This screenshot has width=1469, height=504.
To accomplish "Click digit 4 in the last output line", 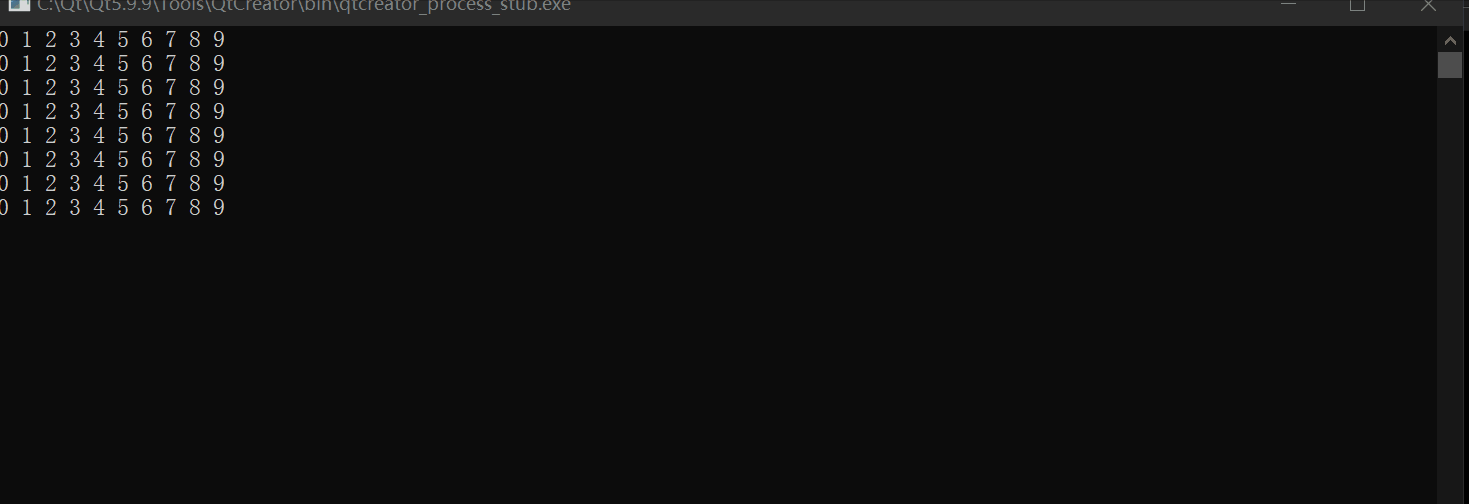I will (99, 208).
